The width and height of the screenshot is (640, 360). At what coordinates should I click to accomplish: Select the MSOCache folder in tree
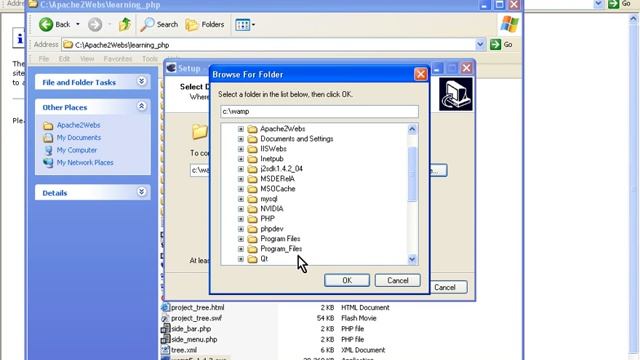(278, 189)
